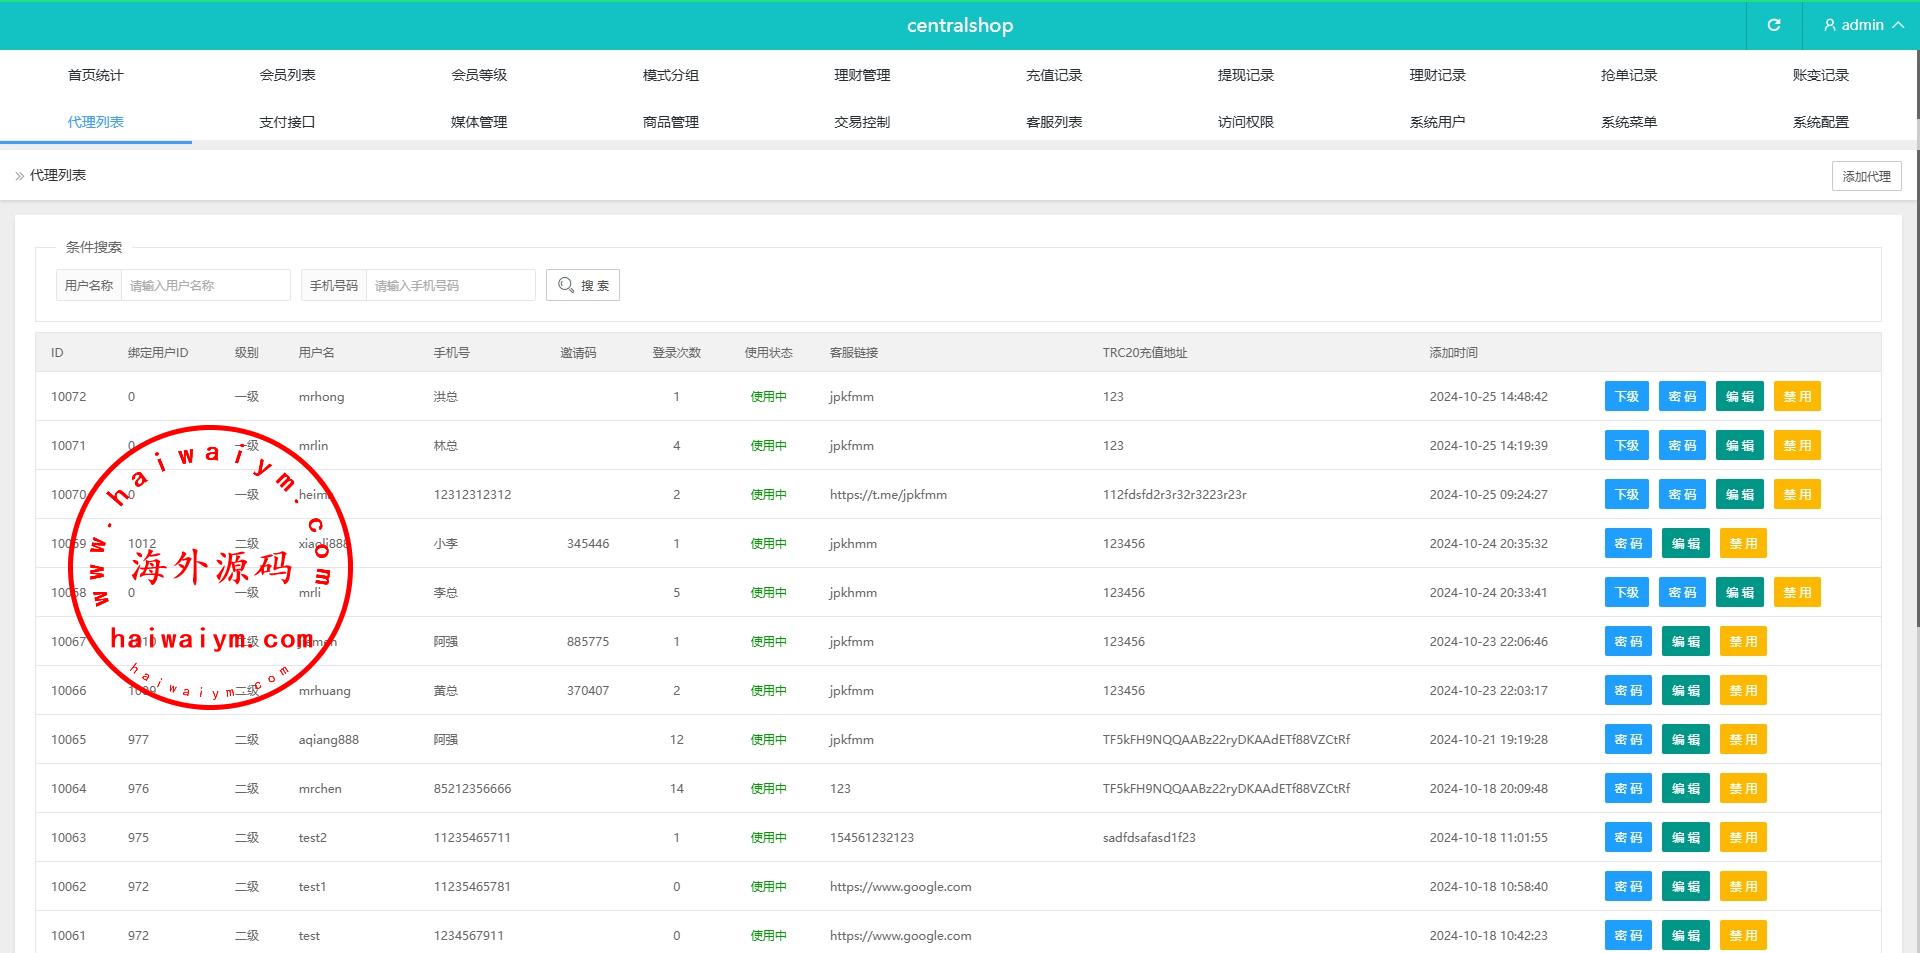
Task: Go to 系统配置 menu item
Action: click(1820, 122)
